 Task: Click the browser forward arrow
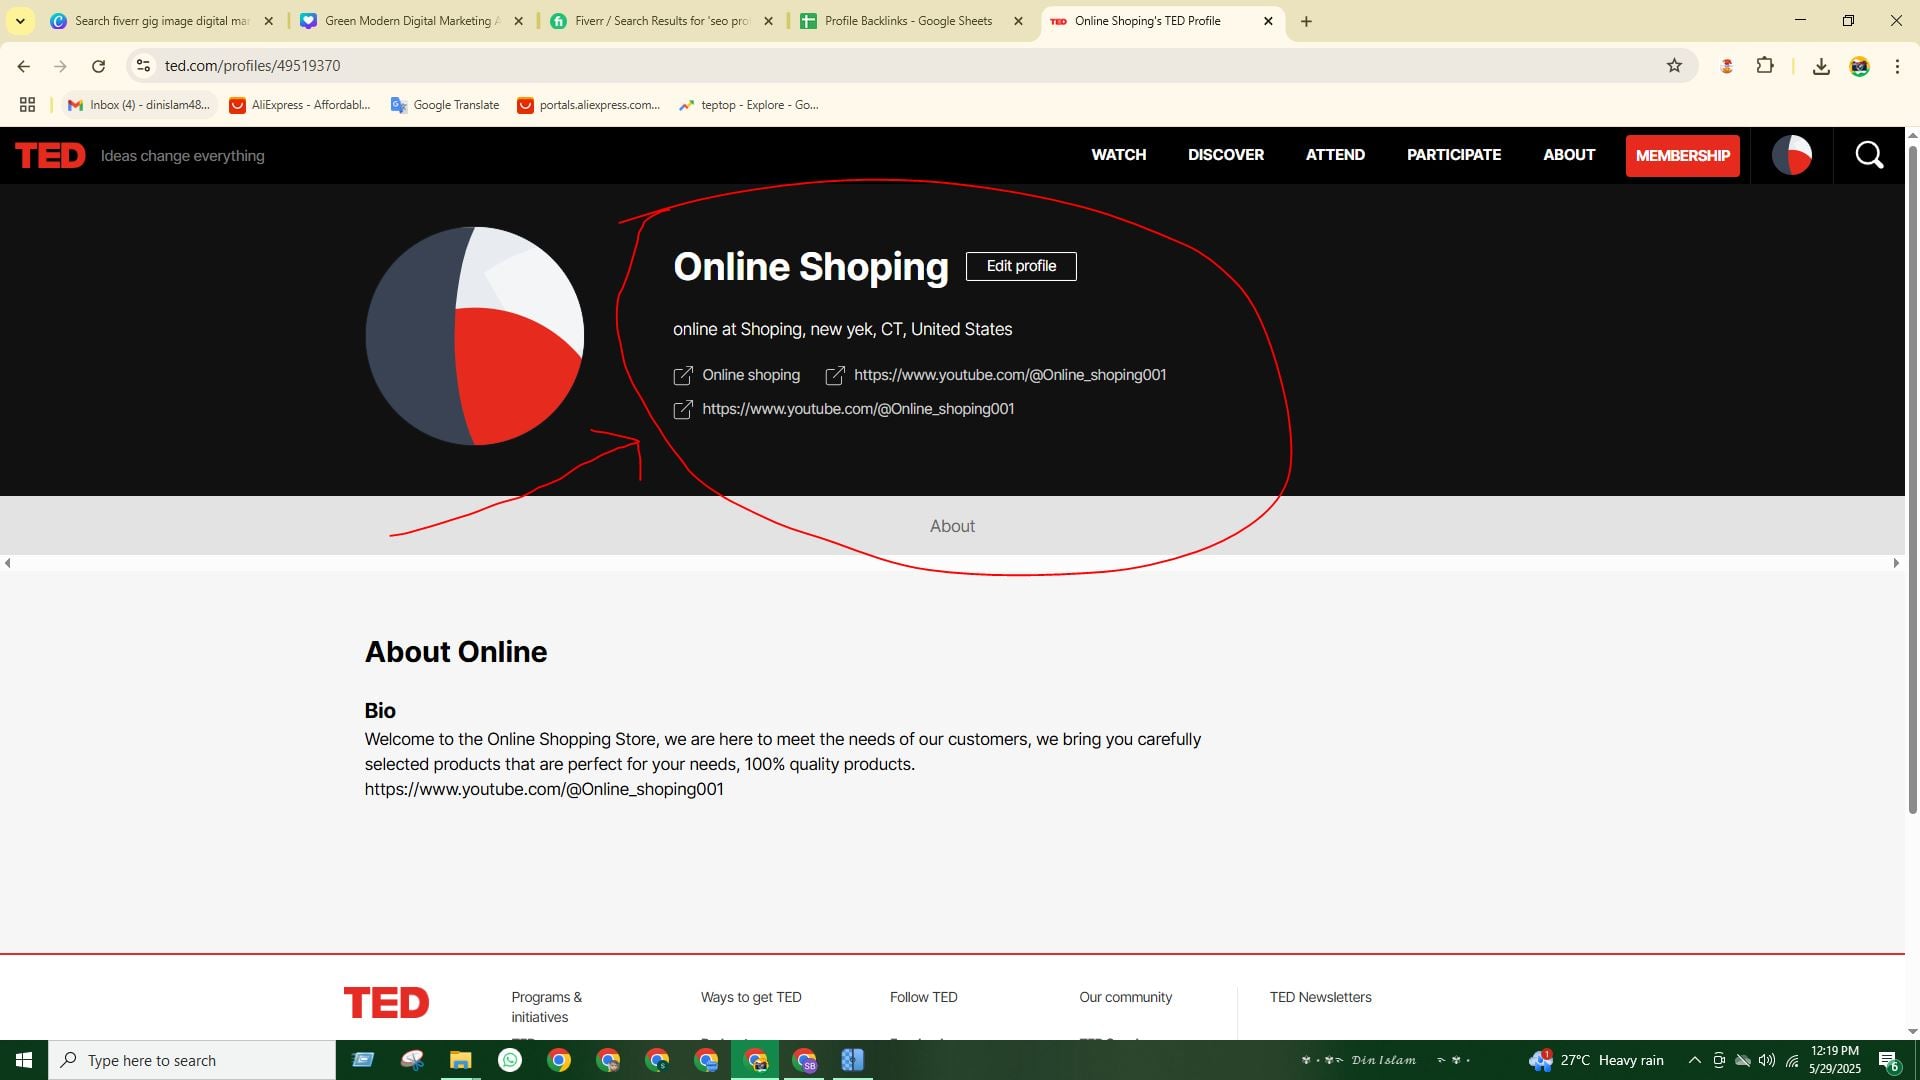[60, 66]
